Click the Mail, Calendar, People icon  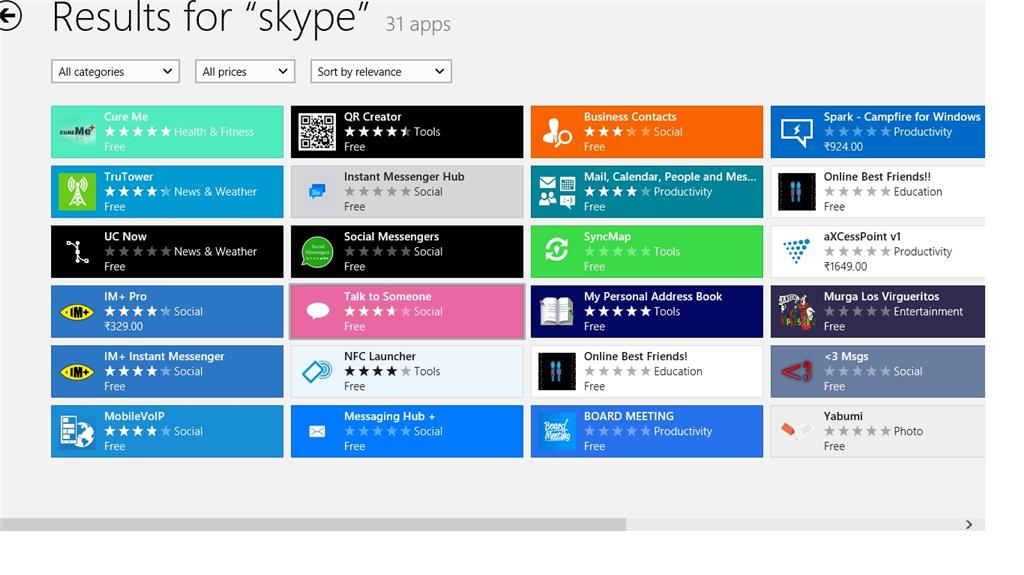click(x=556, y=191)
